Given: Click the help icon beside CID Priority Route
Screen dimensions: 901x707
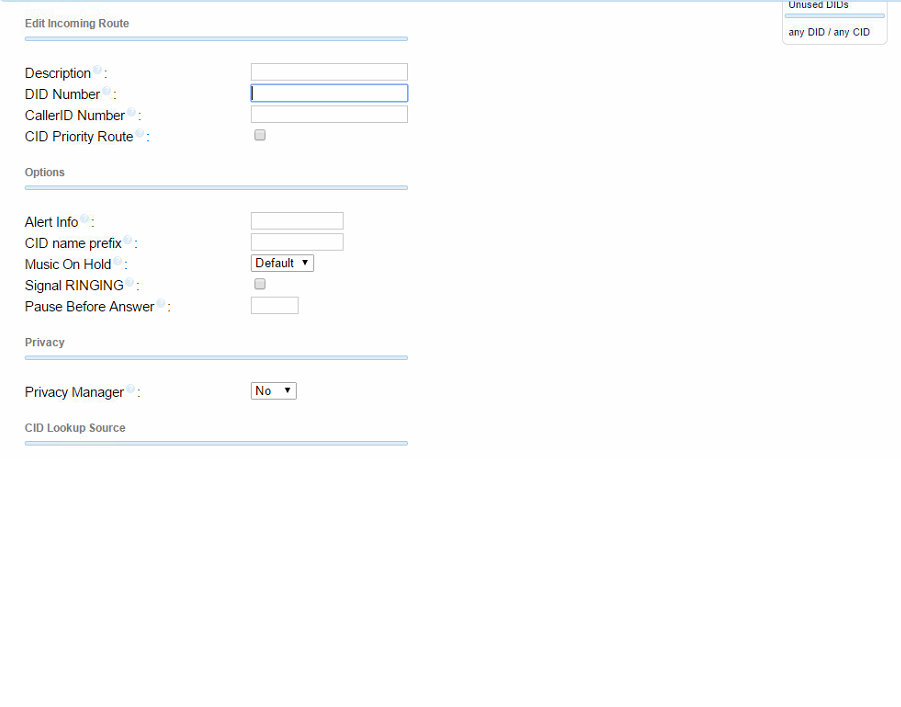Looking at the screenshot, I should pyautogui.click(x=139, y=134).
